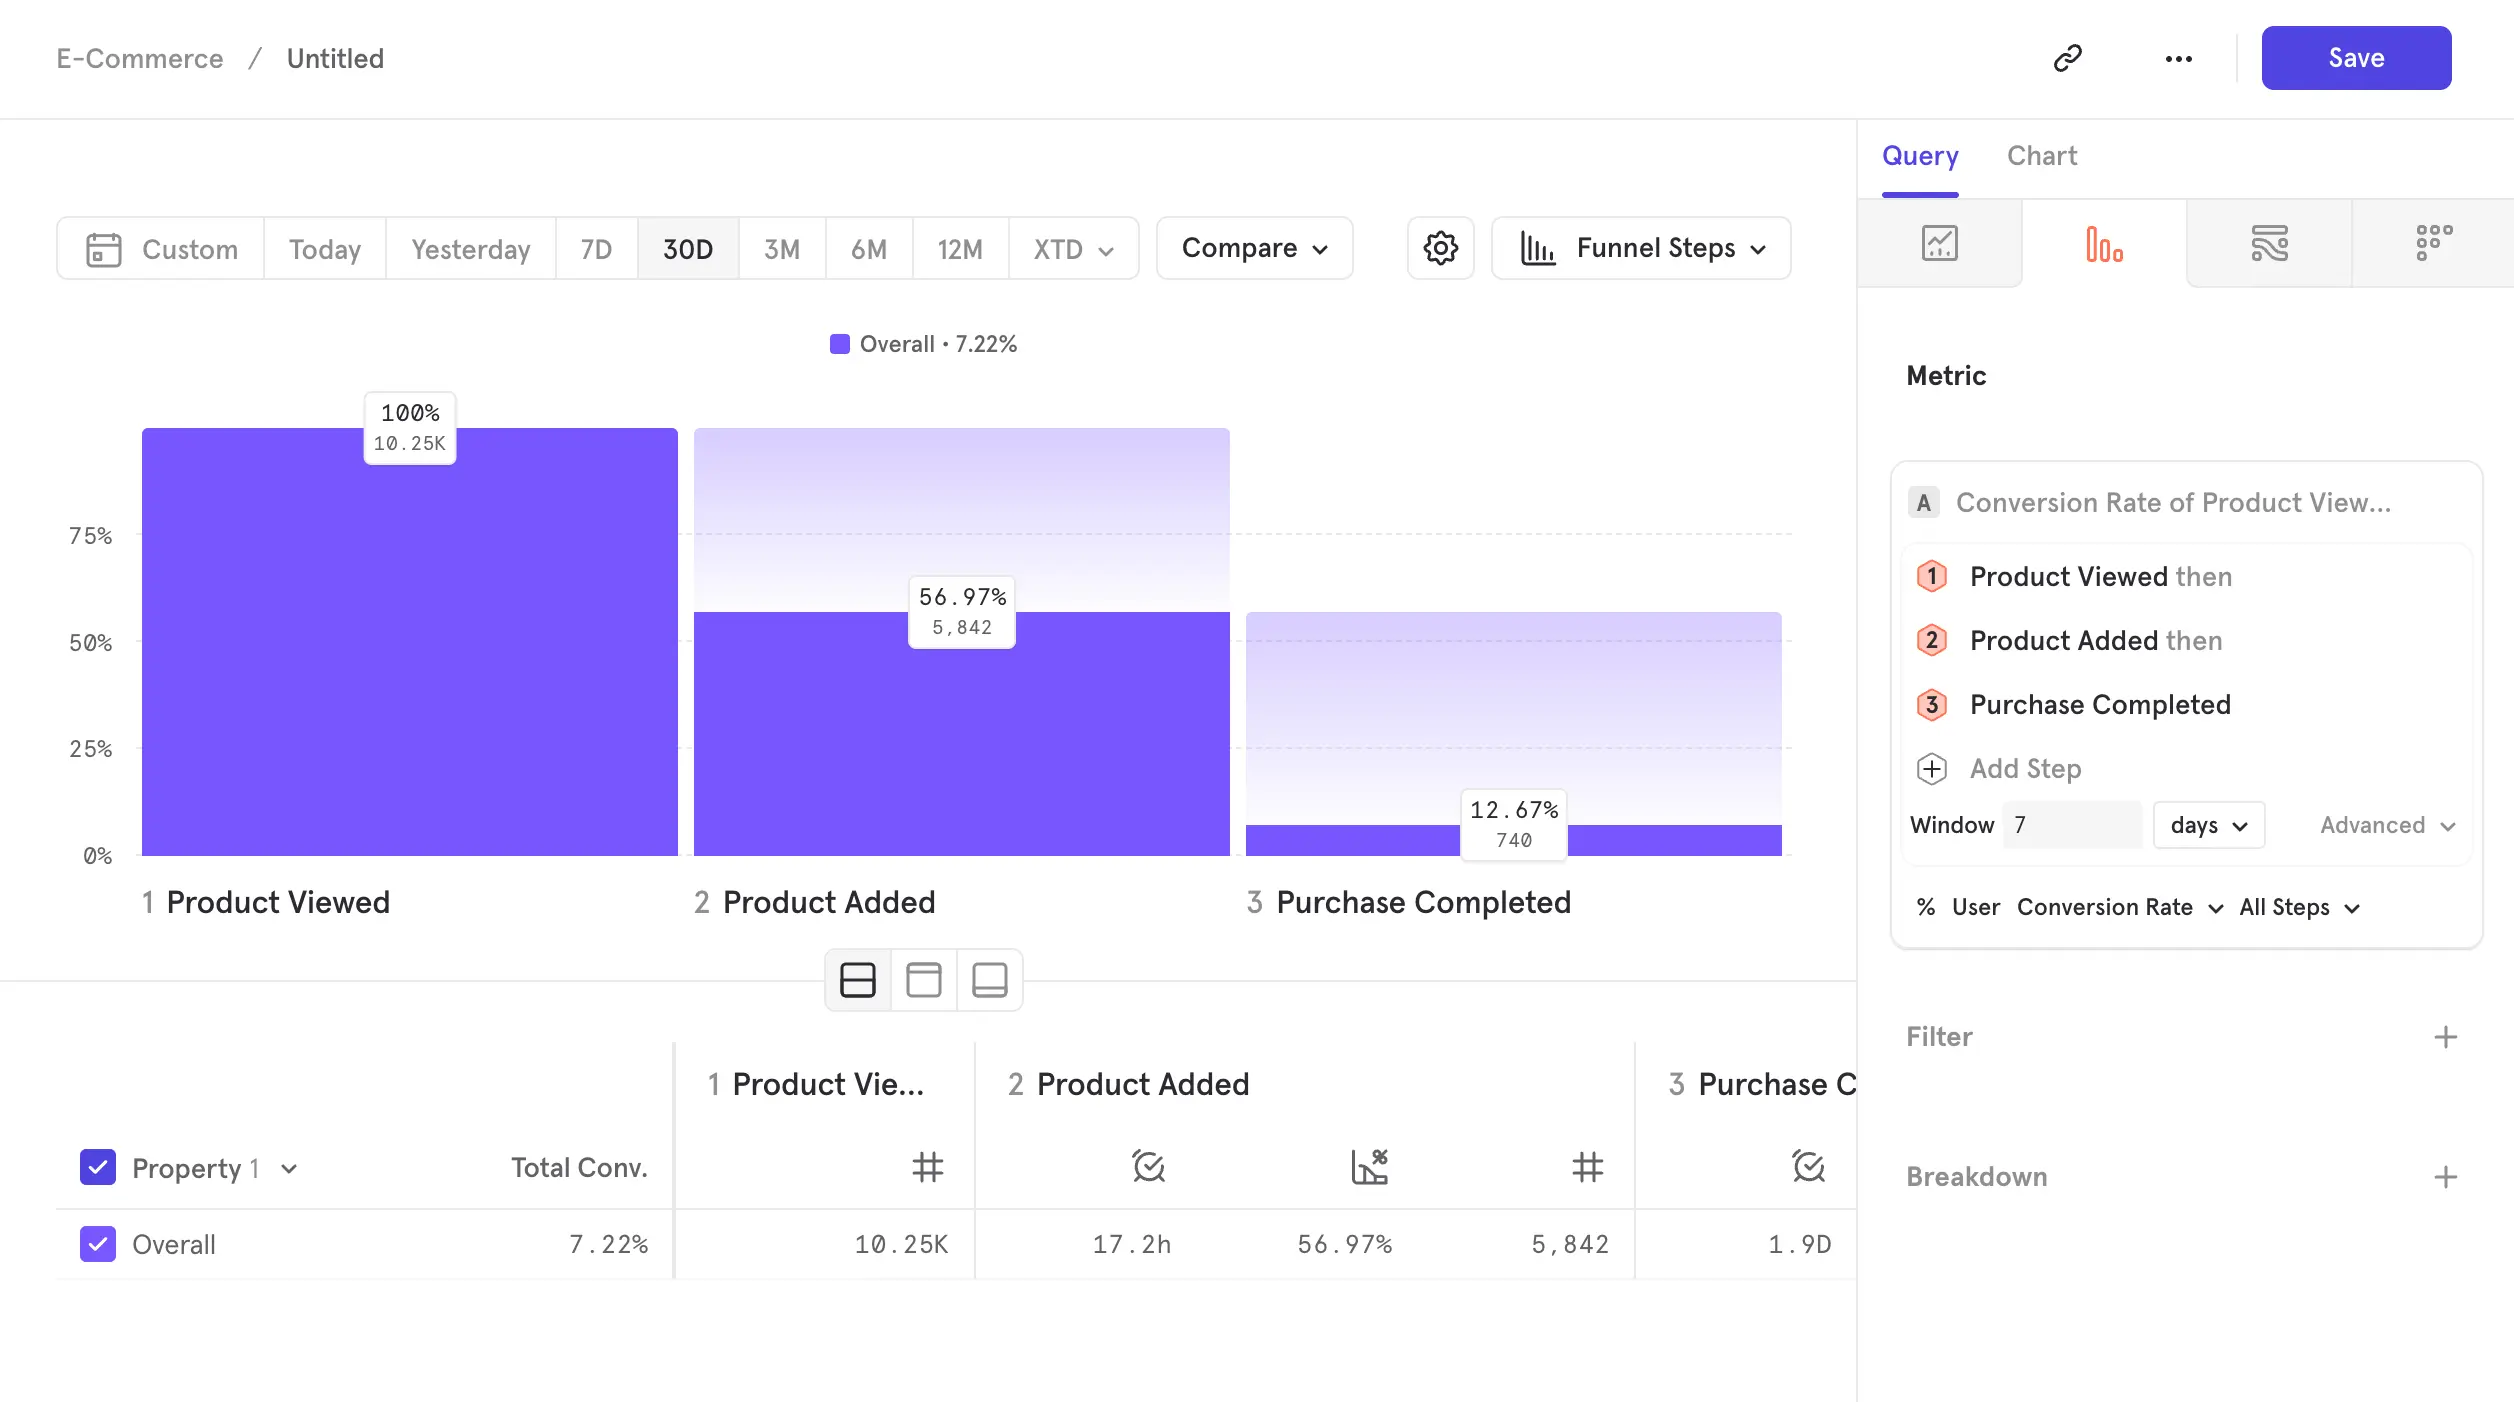Switch to the flow/sankey visualization icon

2270,243
